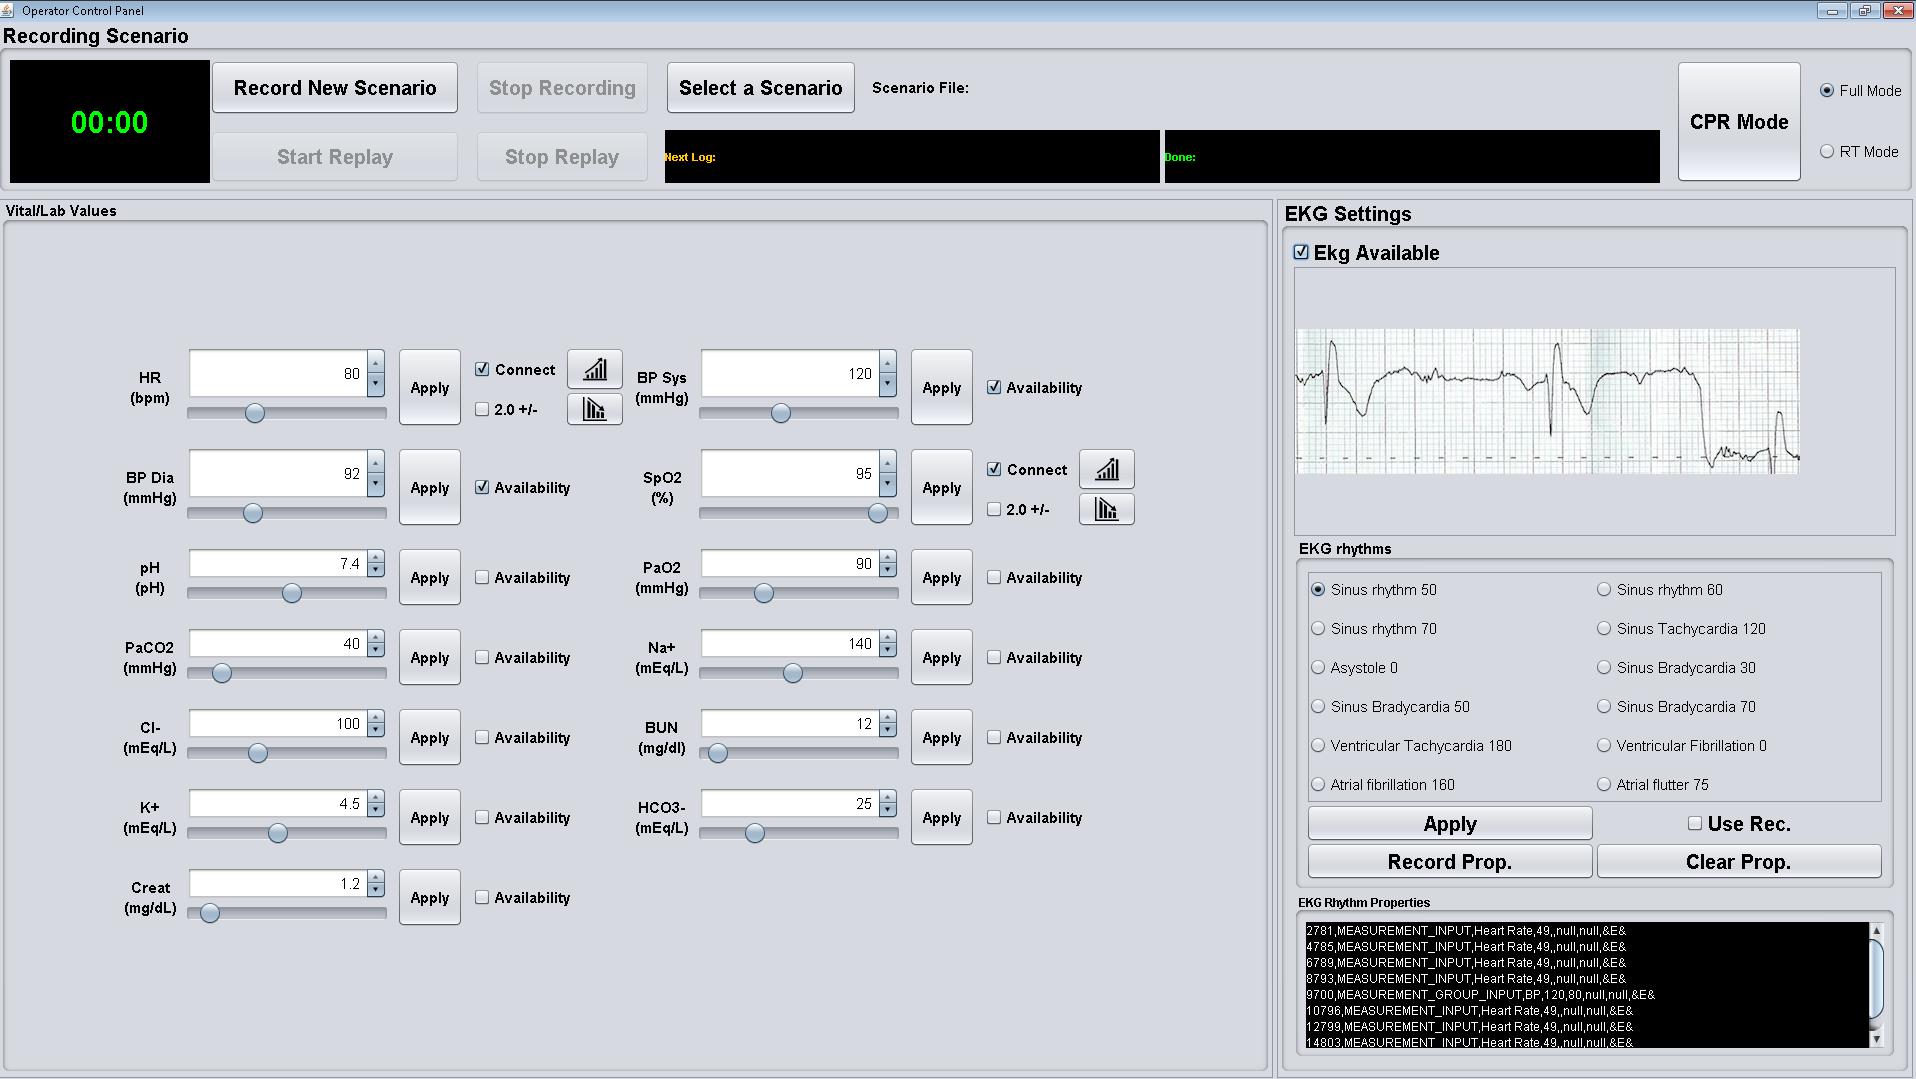Viewport: 1916px width, 1079px height.
Task: Increase Creat value with up arrow
Action: [376, 877]
